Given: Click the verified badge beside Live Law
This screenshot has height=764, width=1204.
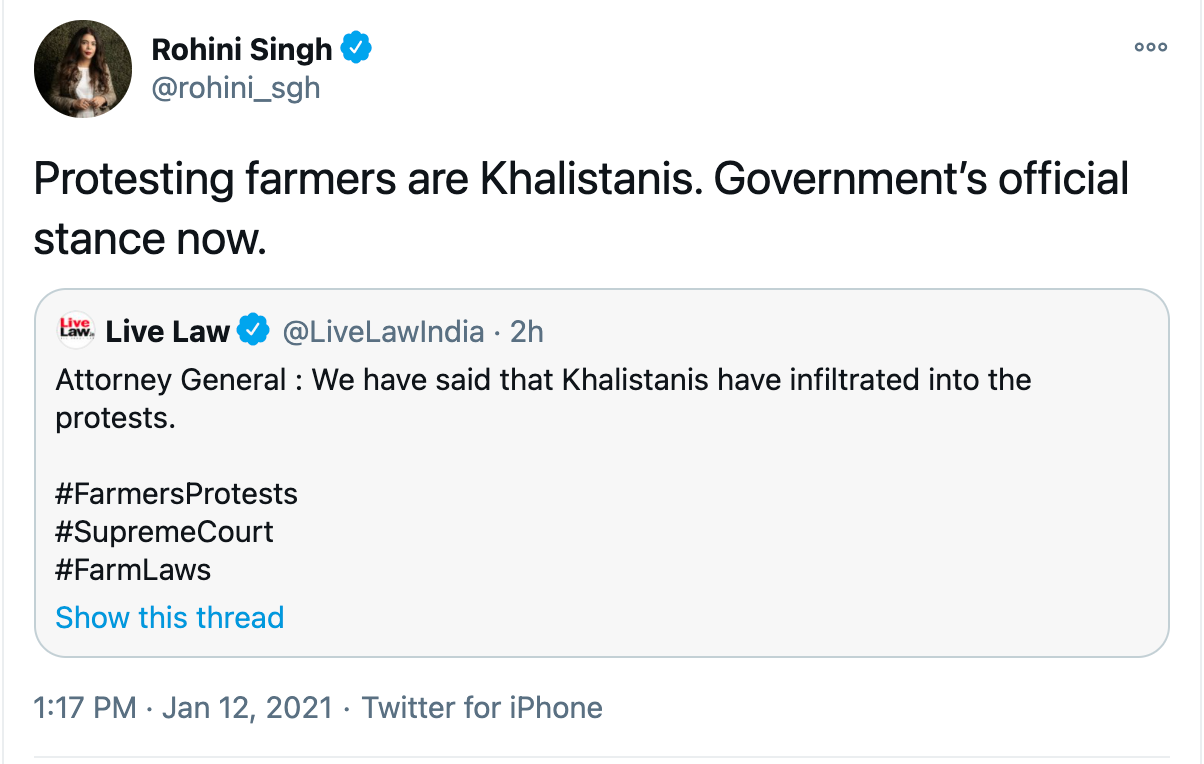Looking at the screenshot, I should click(253, 331).
